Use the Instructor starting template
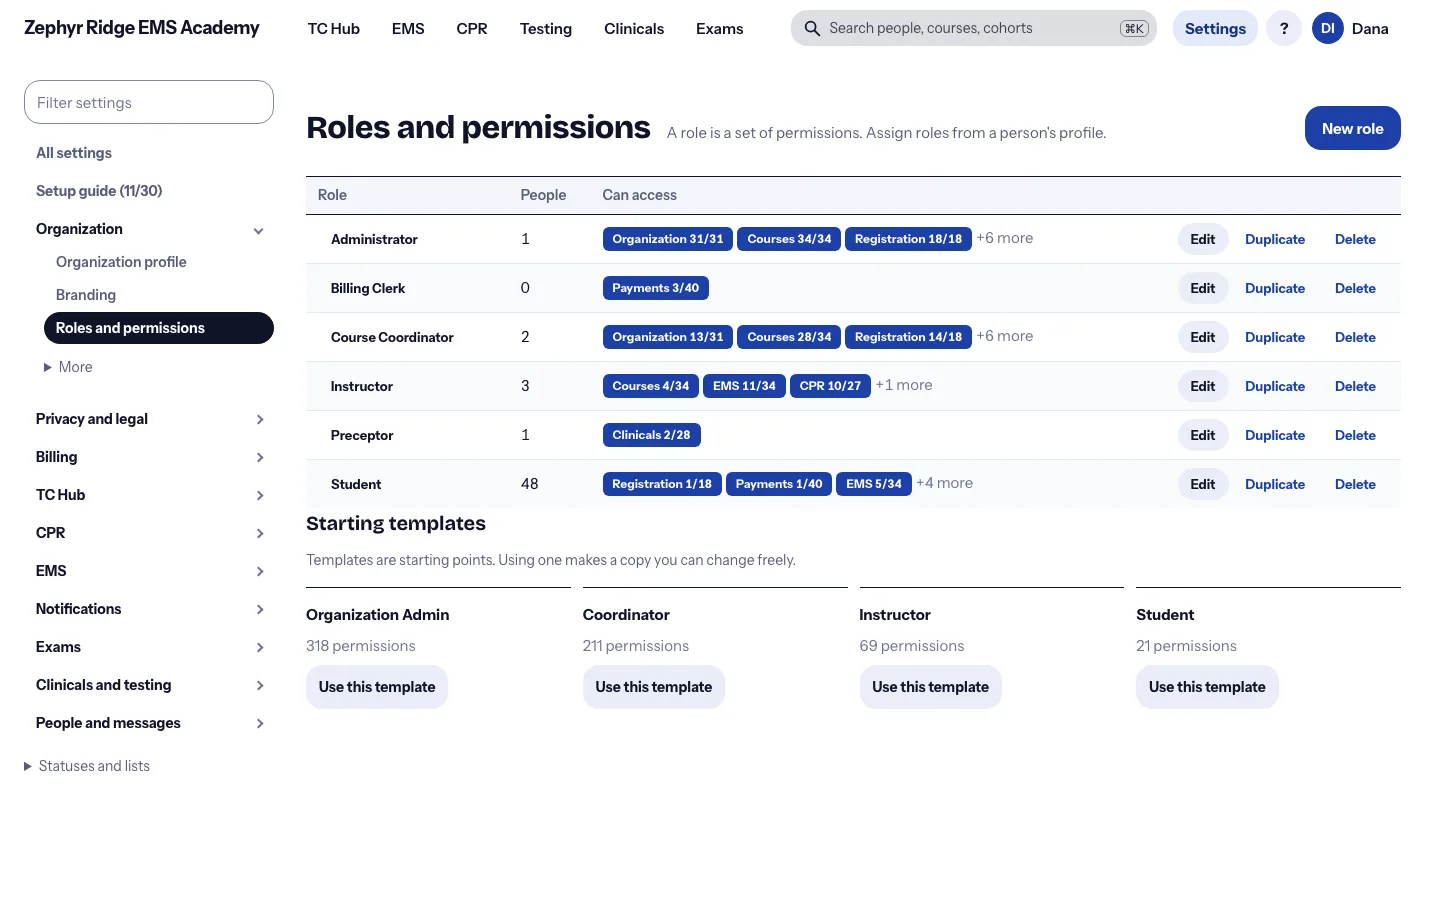 click(930, 687)
